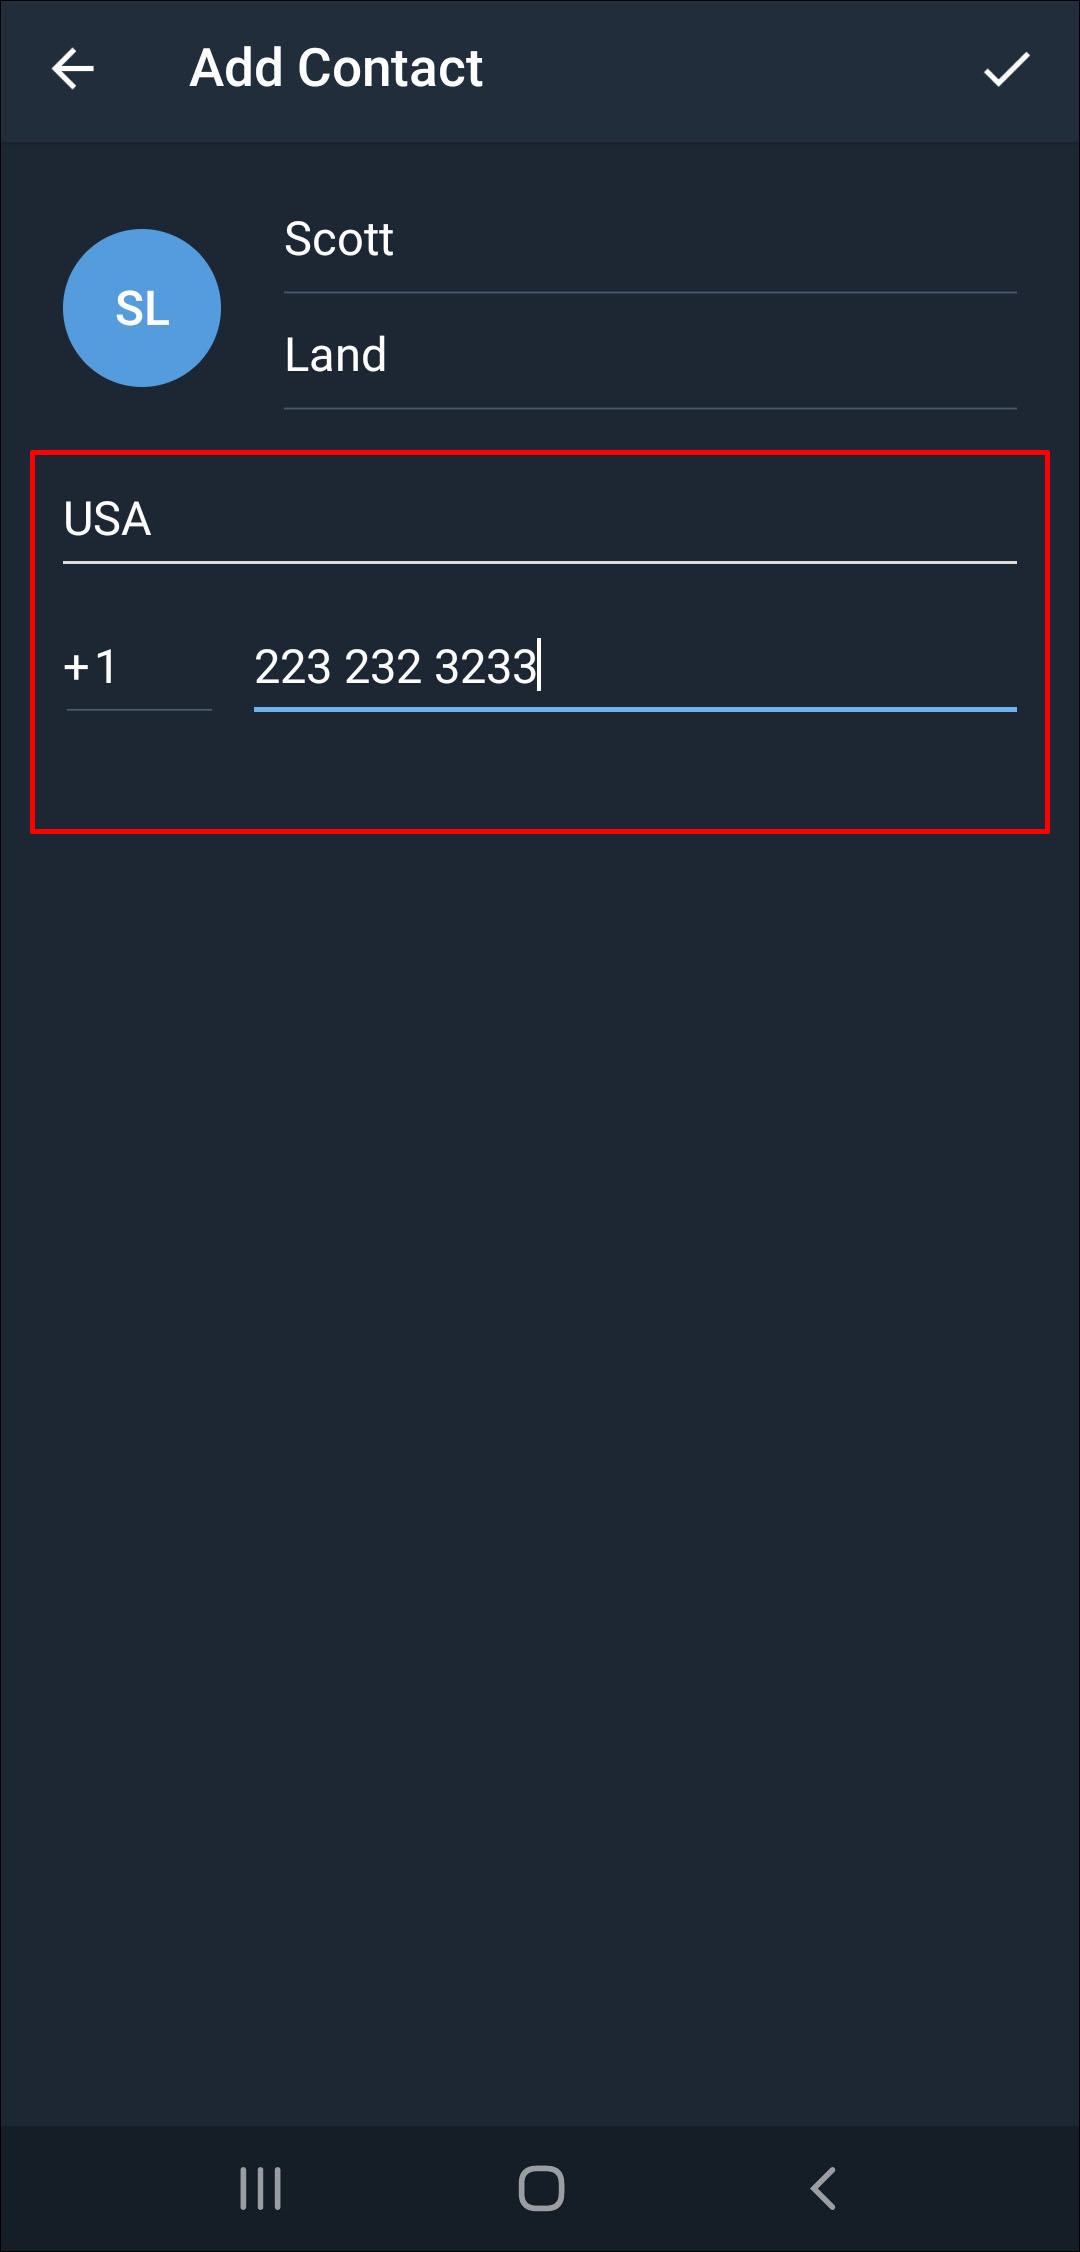Open the USA country selector

[540, 519]
